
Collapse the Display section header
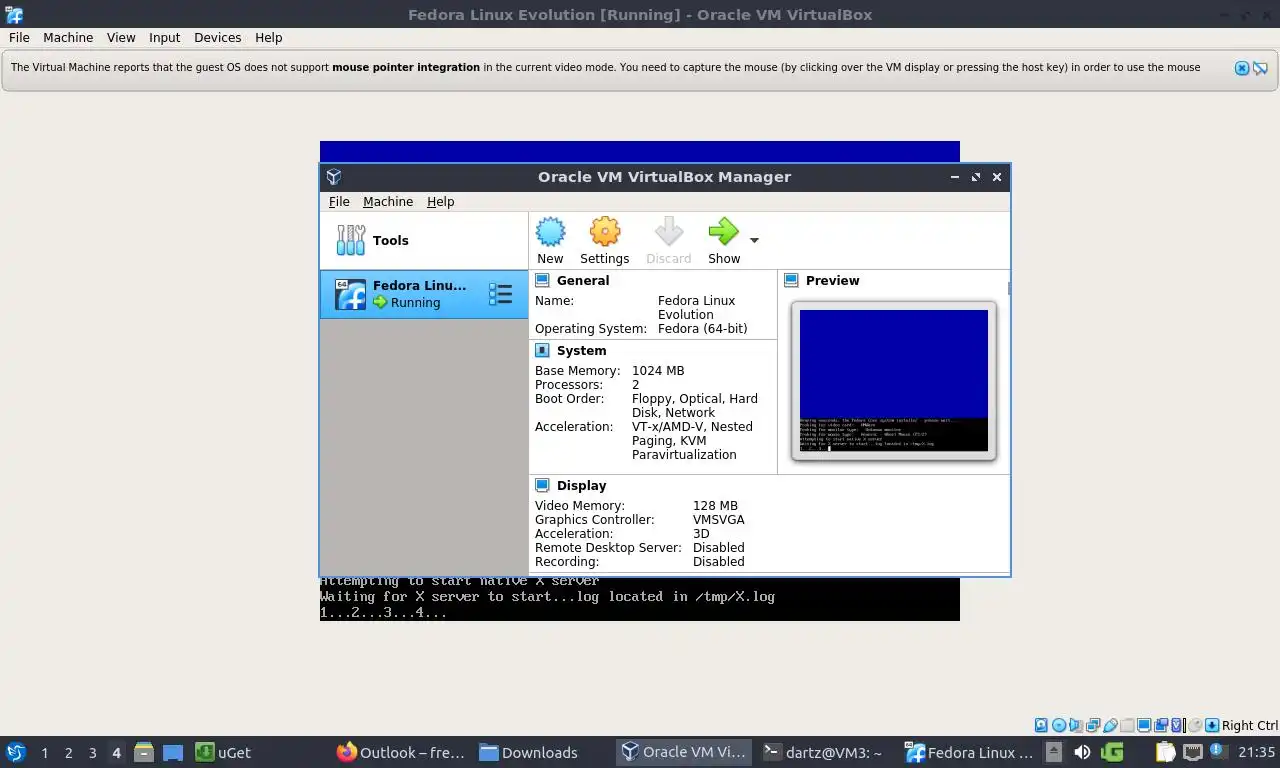coord(581,486)
